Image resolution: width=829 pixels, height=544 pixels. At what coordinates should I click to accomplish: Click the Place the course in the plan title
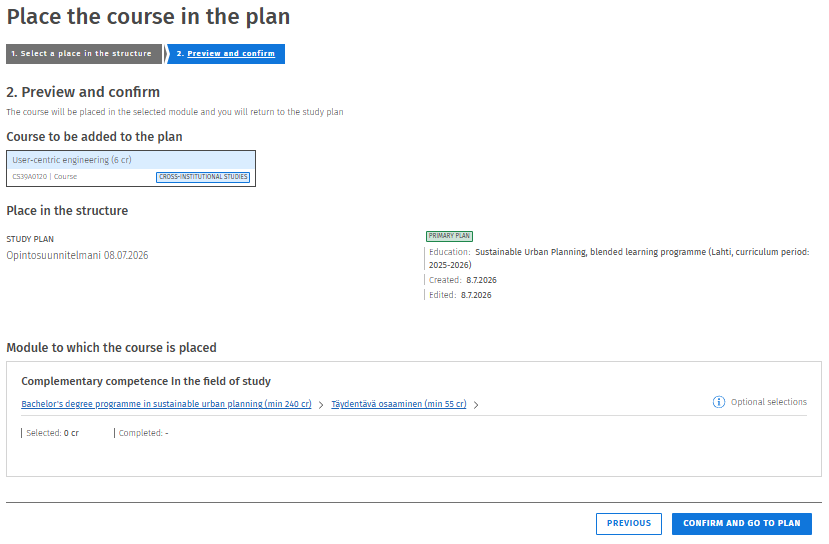click(148, 16)
